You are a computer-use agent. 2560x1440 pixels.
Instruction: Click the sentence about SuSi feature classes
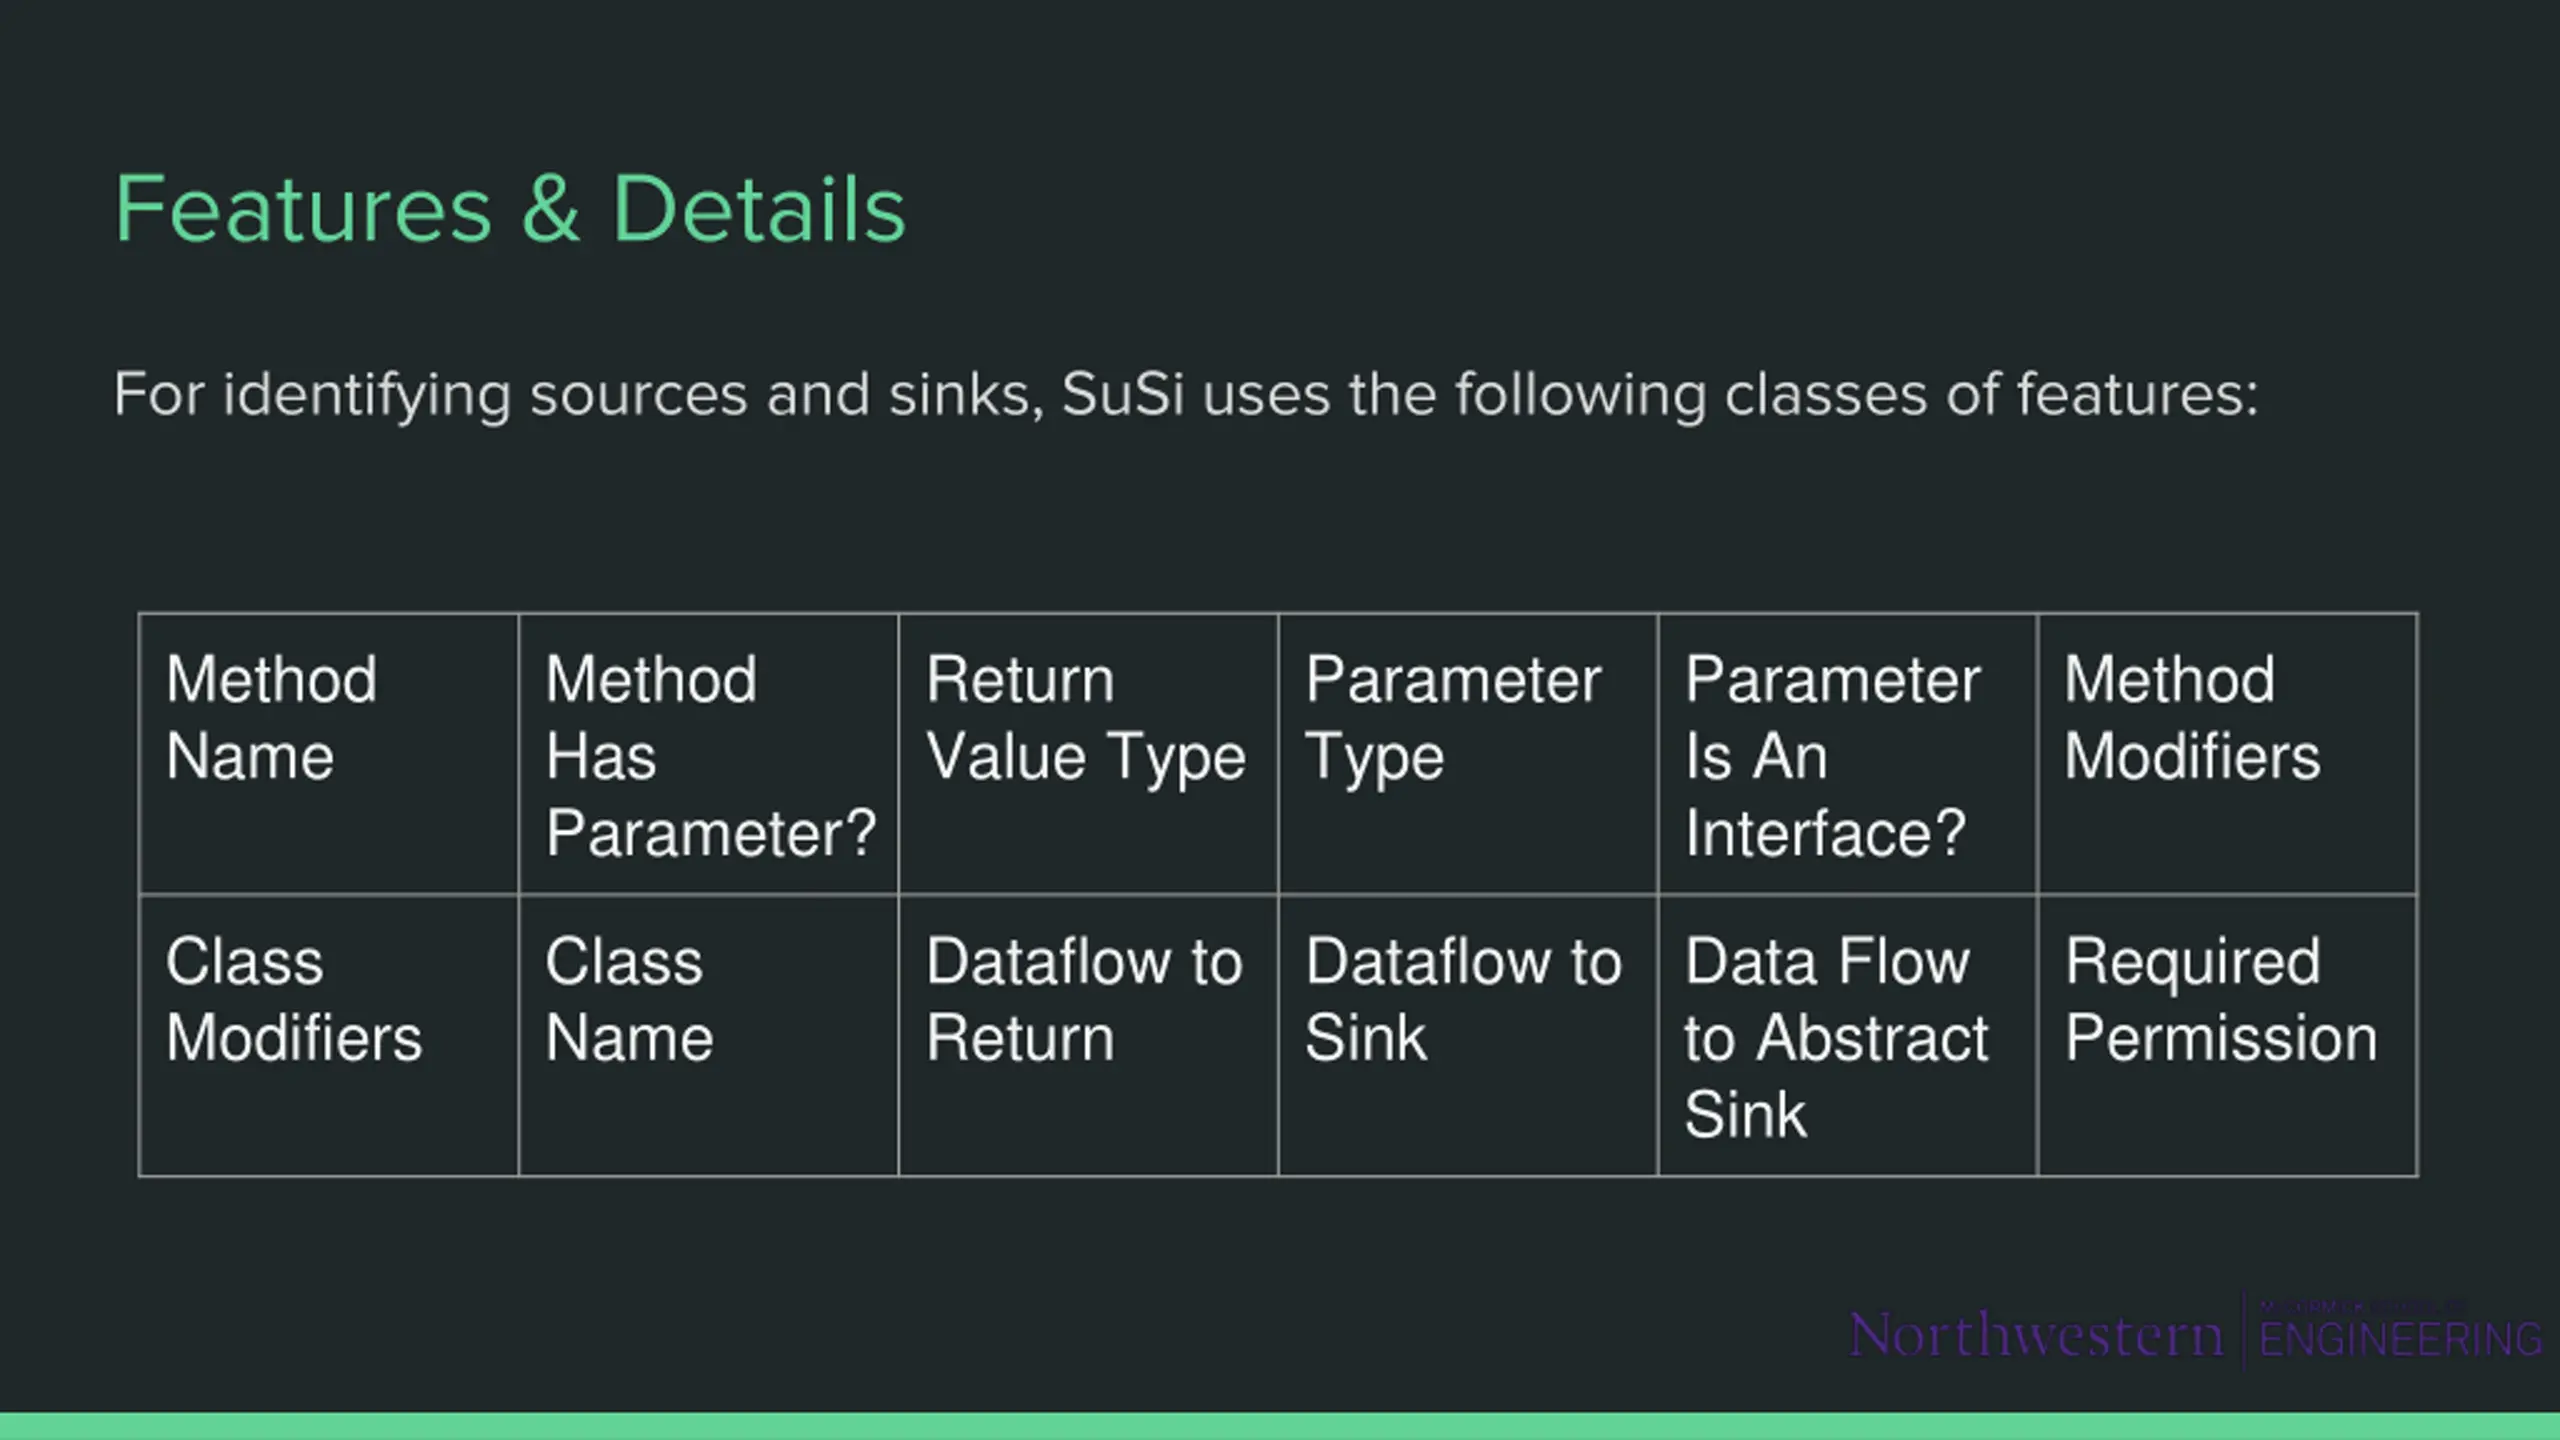tap(1186, 396)
